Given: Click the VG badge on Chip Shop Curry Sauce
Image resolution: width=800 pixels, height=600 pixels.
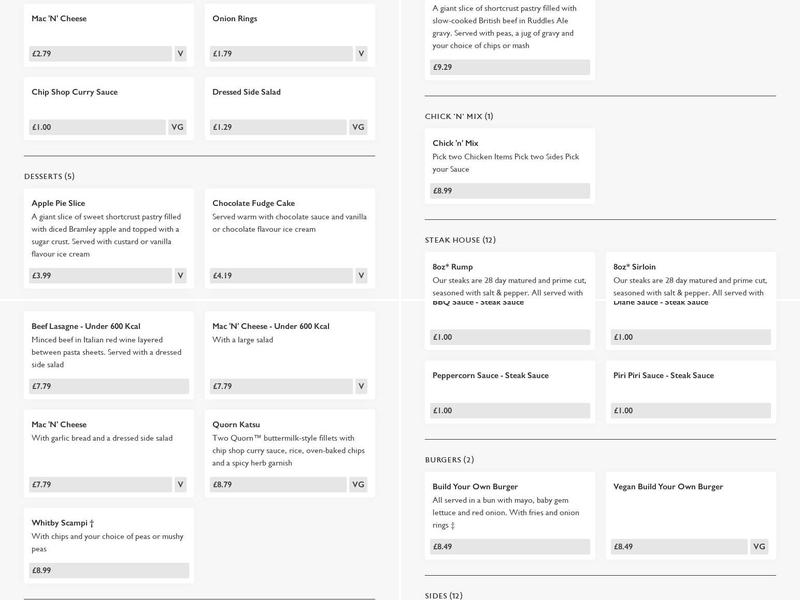Looking at the screenshot, I should click(x=177, y=127).
